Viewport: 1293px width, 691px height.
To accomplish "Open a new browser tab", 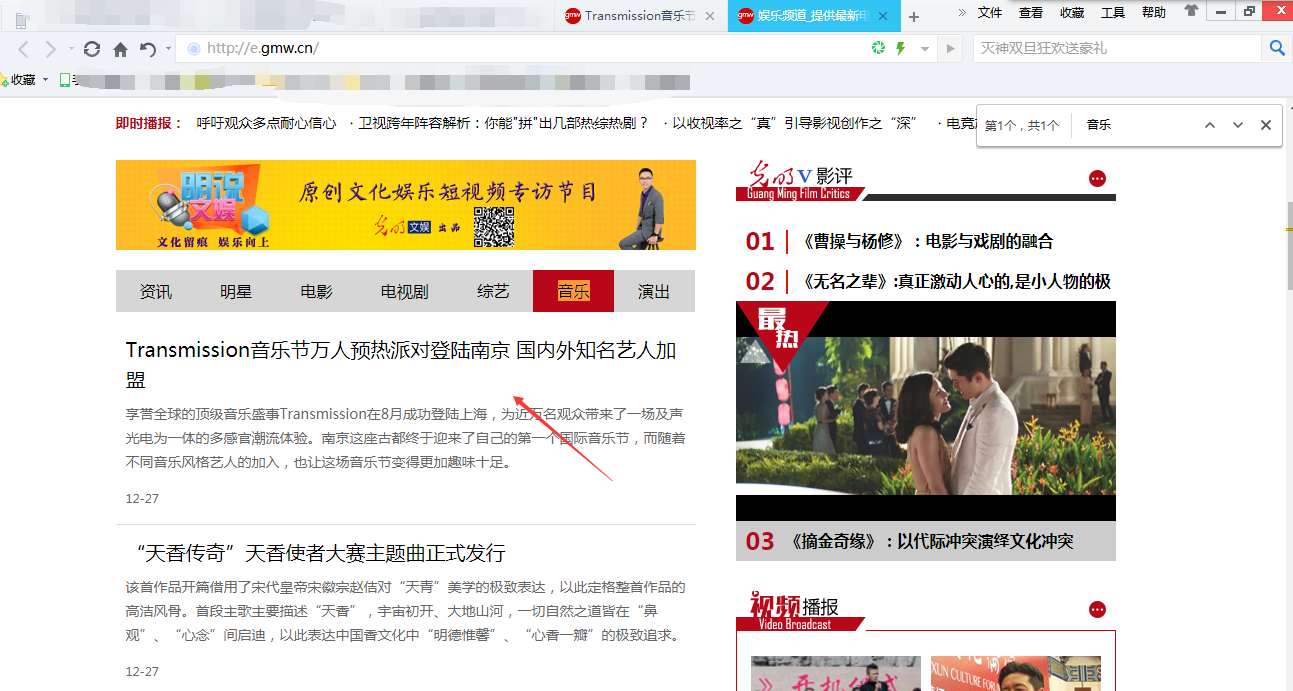I will (x=914, y=17).
